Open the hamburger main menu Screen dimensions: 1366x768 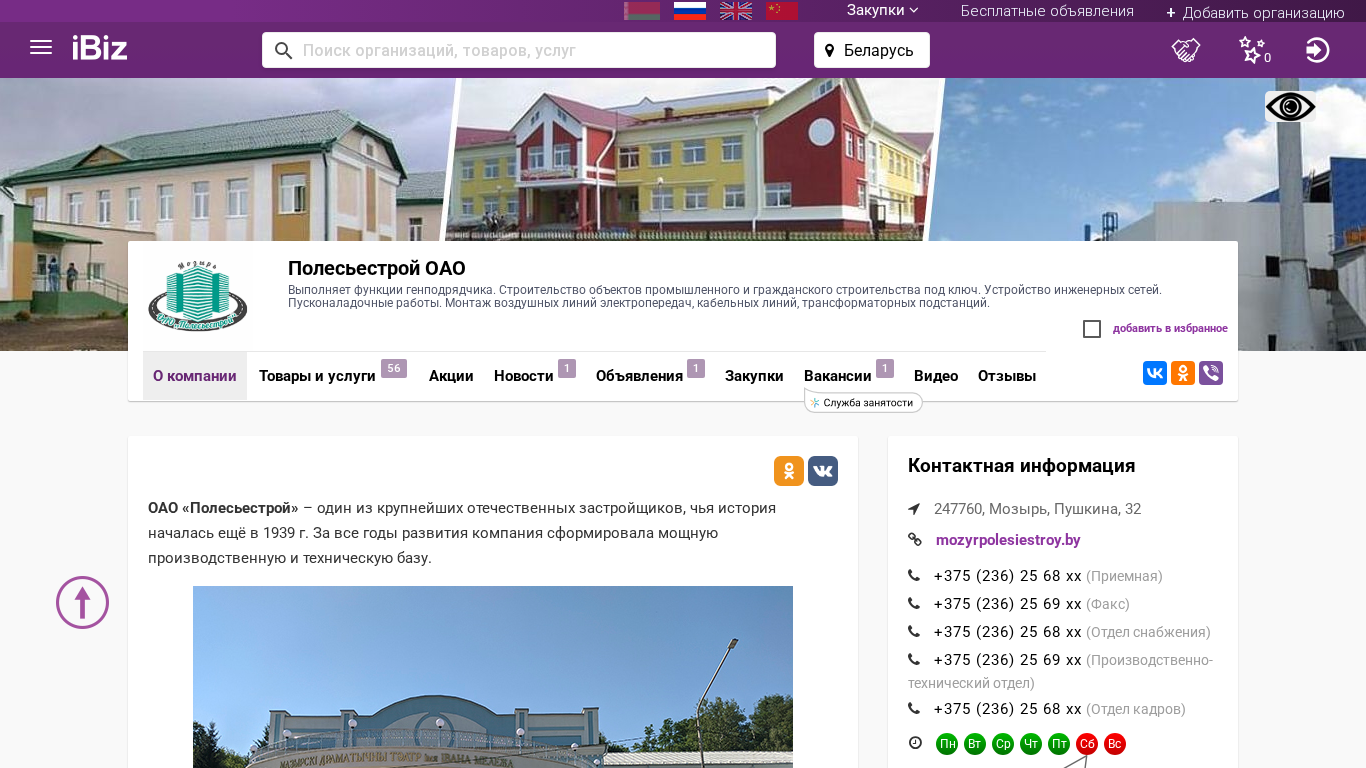(41, 47)
